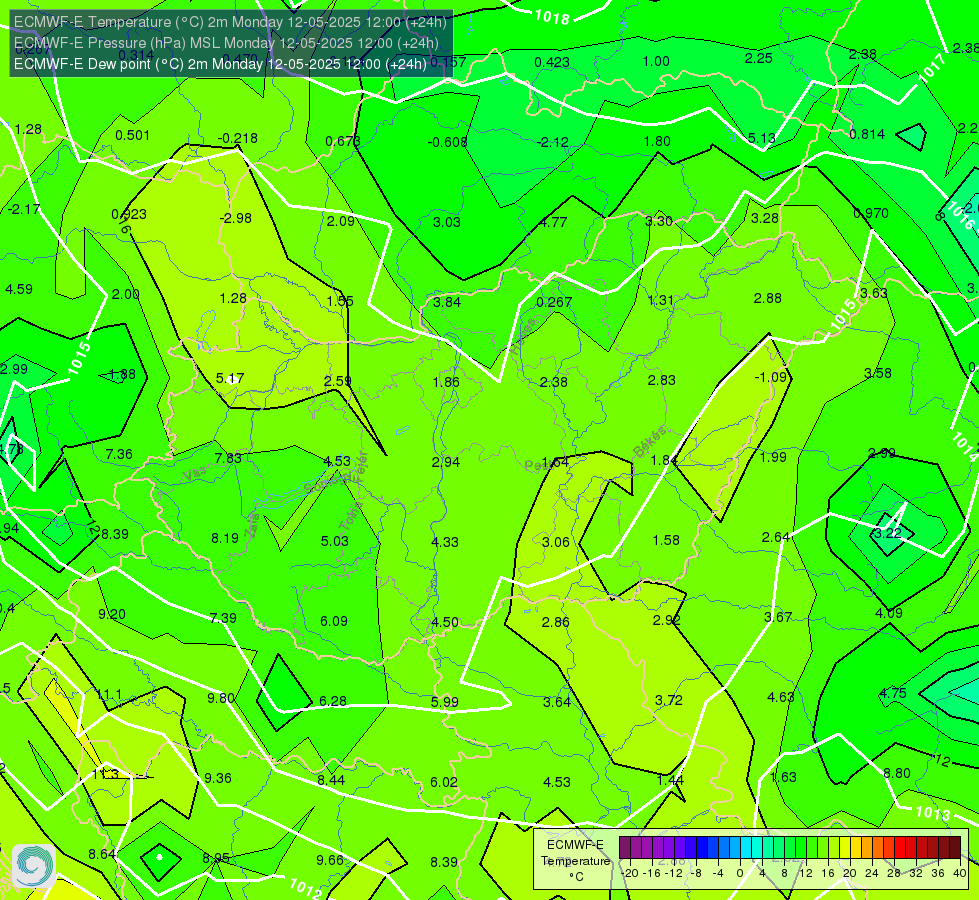Select the ECMWF-E Pressure MSL layer label
Image resolution: width=979 pixels, height=900 pixels.
point(226,43)
